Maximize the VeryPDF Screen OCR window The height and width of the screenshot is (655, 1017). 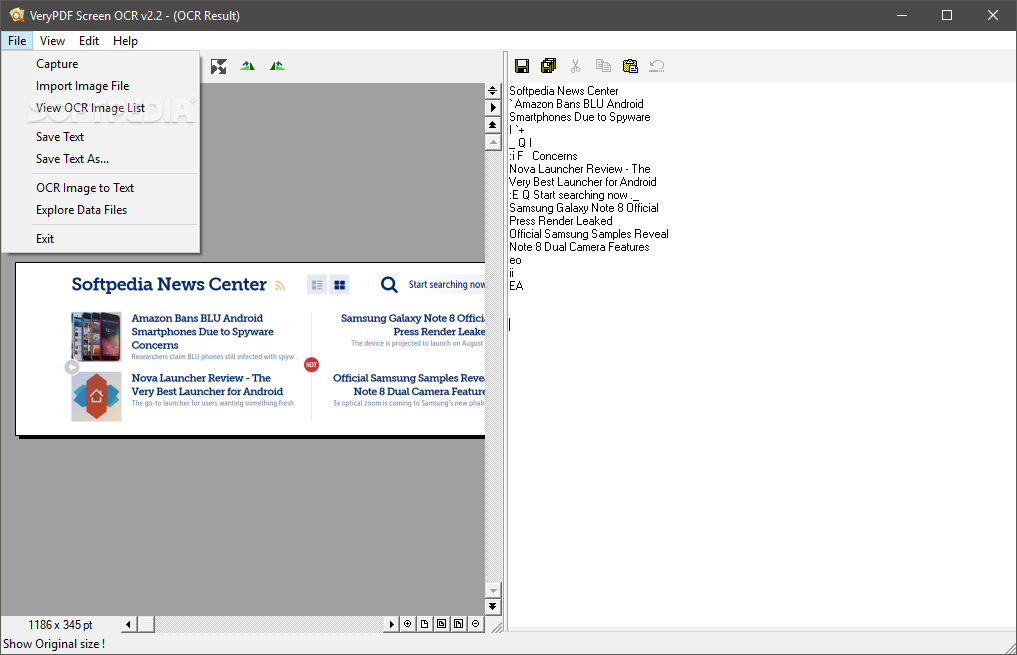(x=947, y=15)
